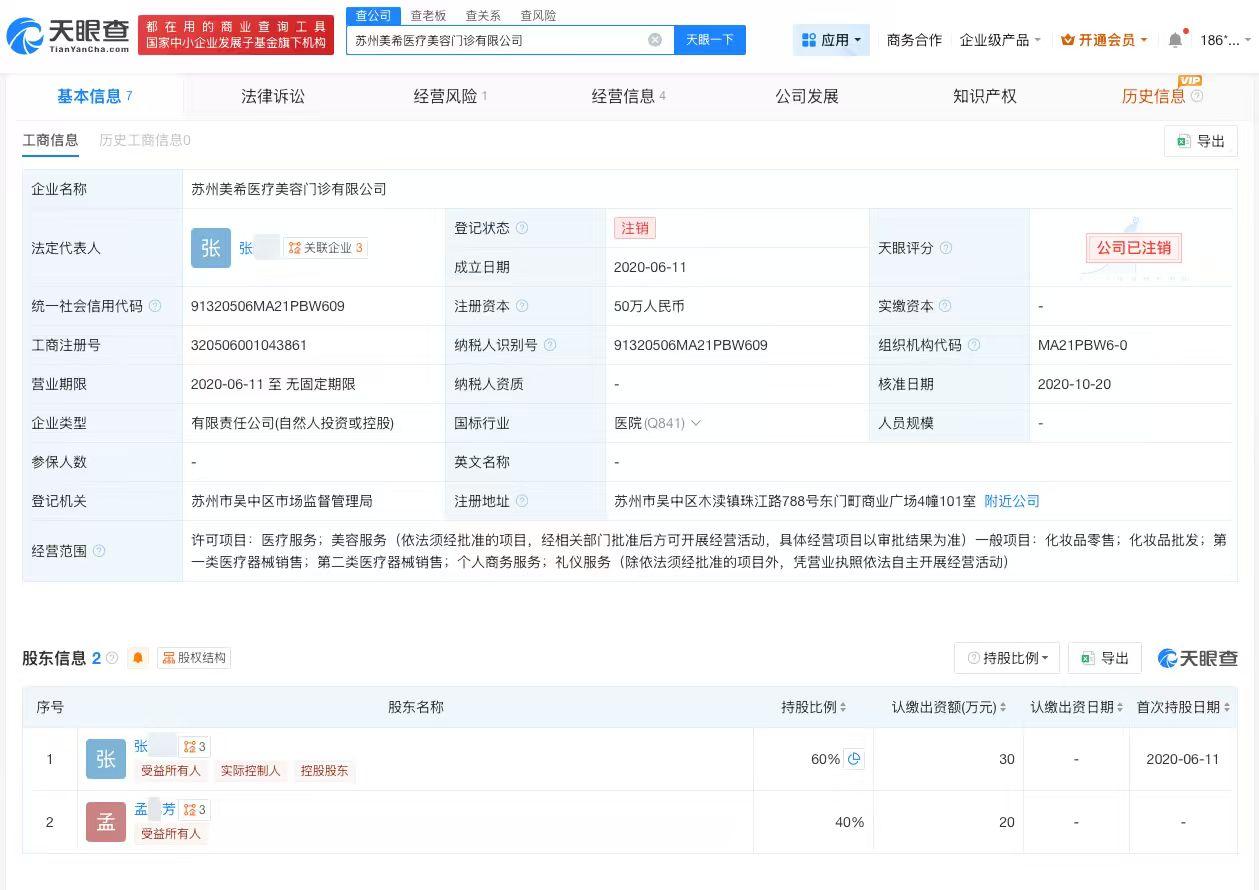The width and height of the screenshot is (1259, 890).
Task: Click the 核准日期 value 2020-10-20
Action: pos(1074,384)
